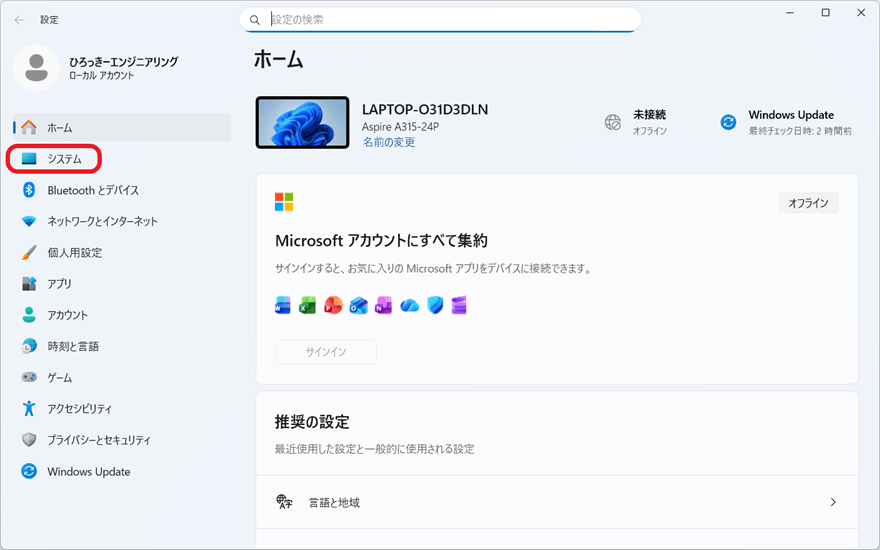Select システム in the left navigation
This screenshot has height=550, width=880.
[x=64, y=159]
